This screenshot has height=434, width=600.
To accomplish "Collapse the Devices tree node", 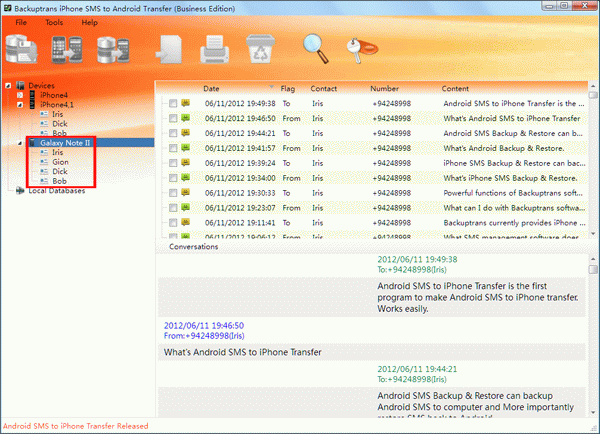I will [8, 86].
